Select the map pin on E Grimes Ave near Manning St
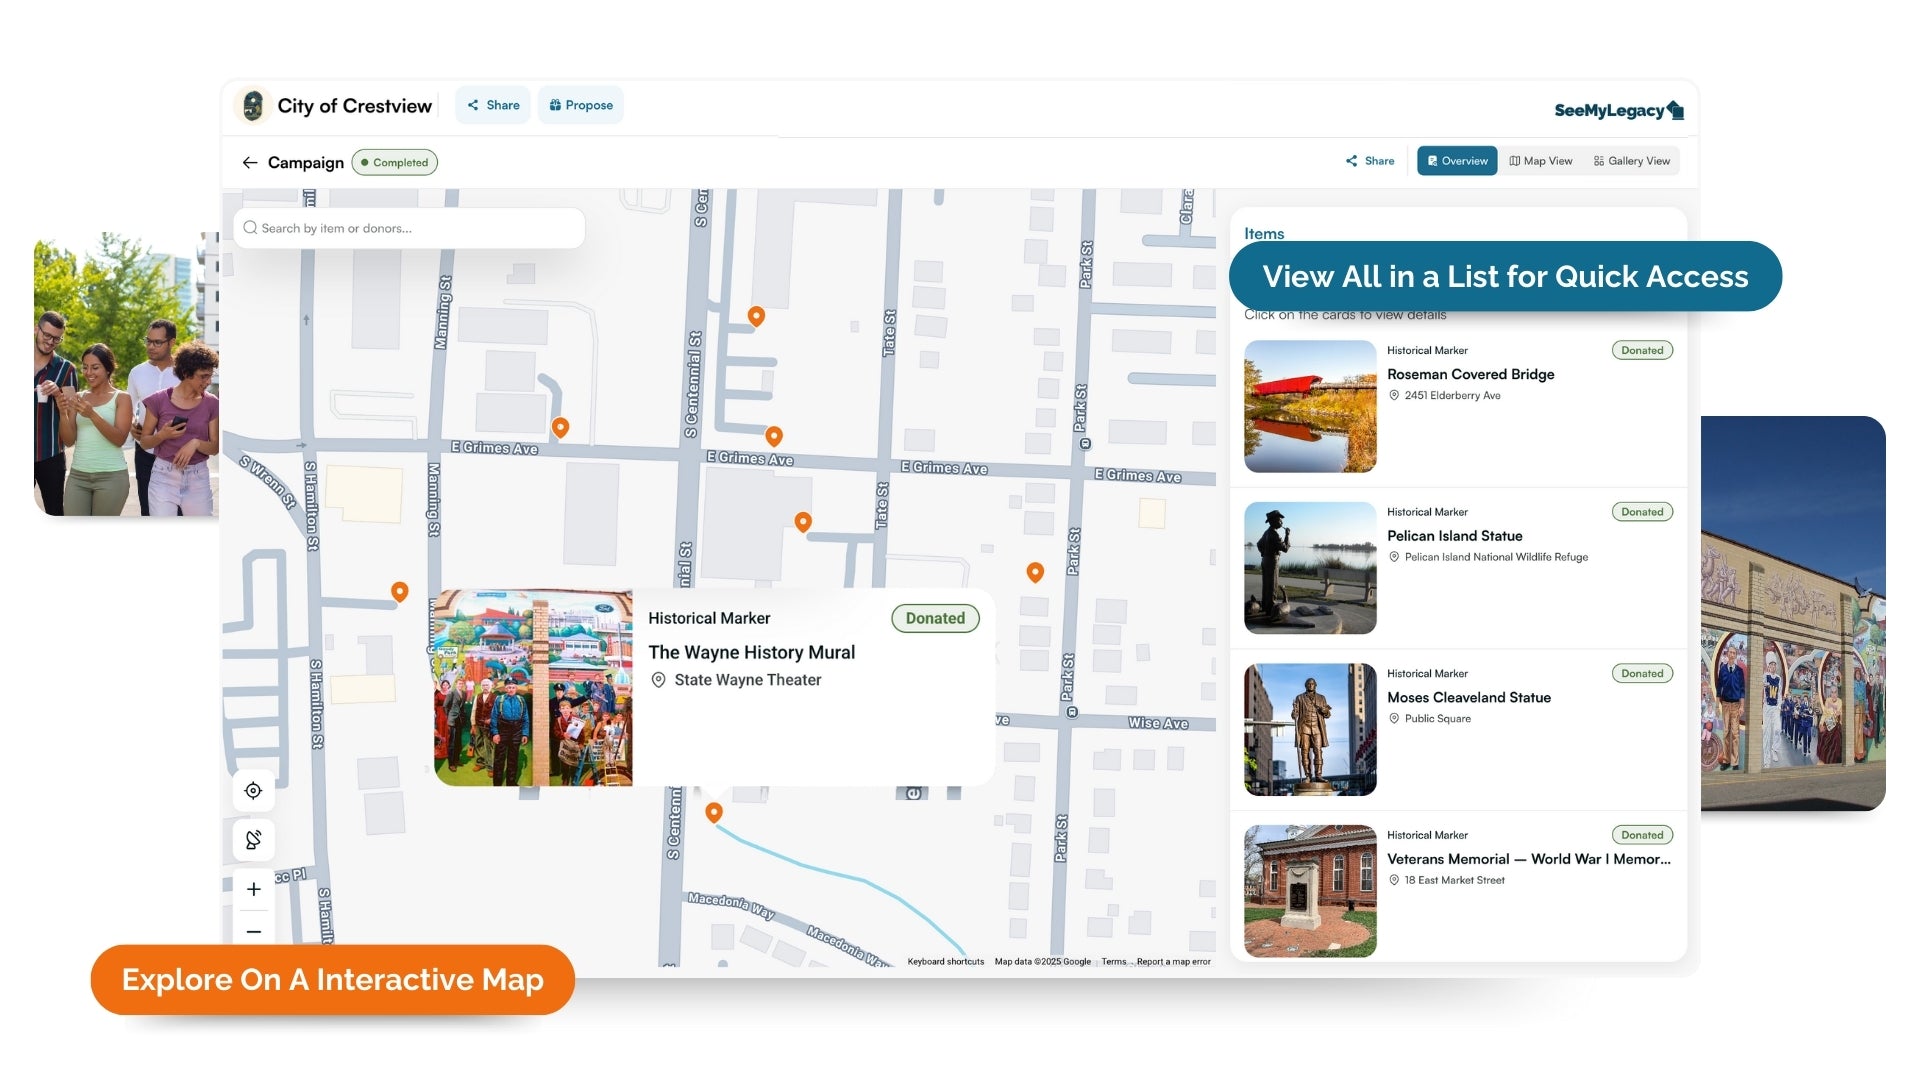This screenshot has width=1920, height=1080. coord(561,427)
